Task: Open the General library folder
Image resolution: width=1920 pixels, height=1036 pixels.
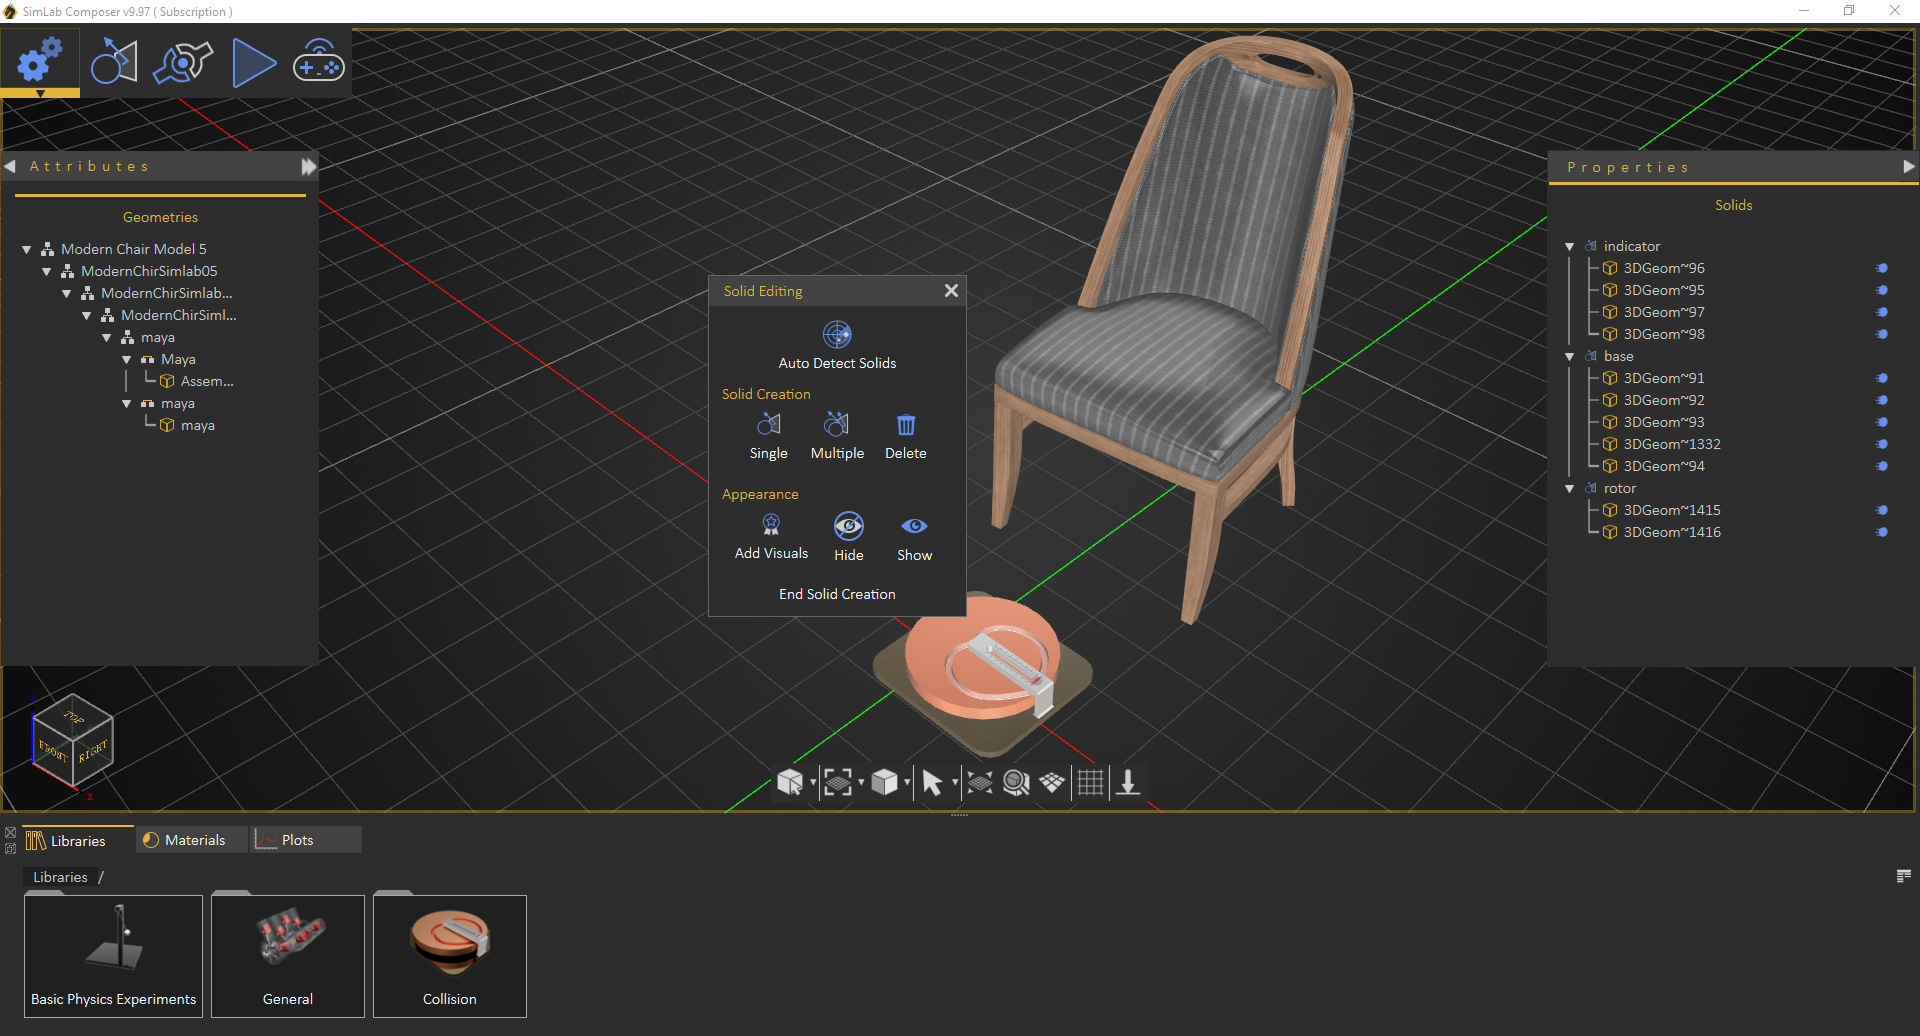Action: point(288,956)
